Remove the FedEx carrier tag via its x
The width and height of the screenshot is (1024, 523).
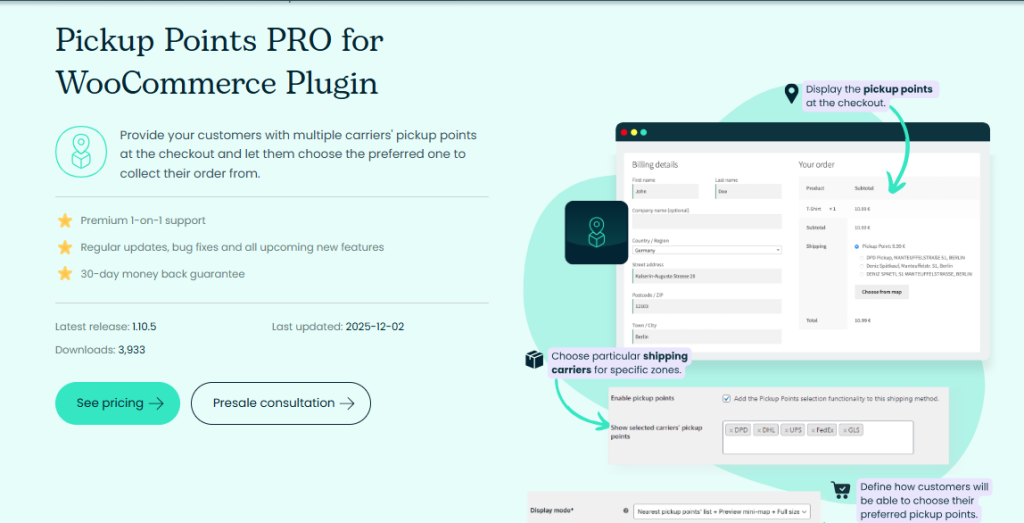[x=813, y=431]
